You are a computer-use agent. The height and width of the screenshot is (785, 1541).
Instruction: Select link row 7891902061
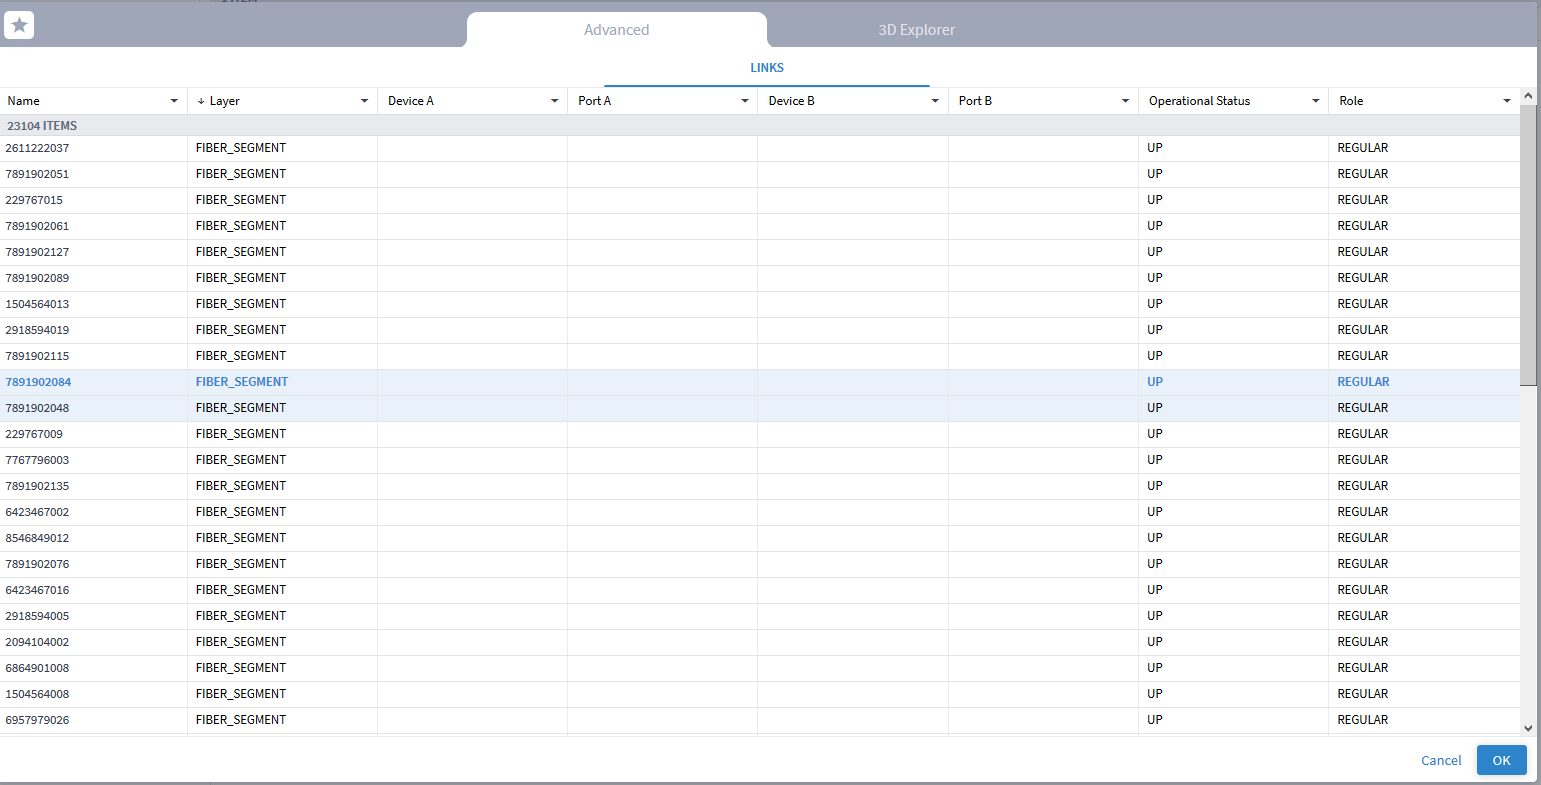coord(760,226)
